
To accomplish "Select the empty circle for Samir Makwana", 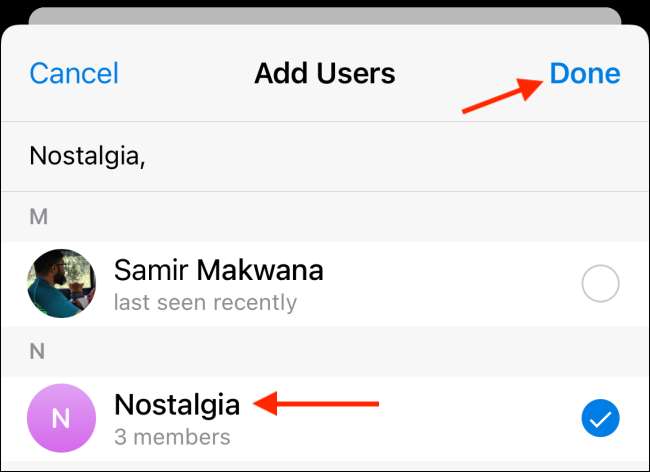I will click(600, 287).
